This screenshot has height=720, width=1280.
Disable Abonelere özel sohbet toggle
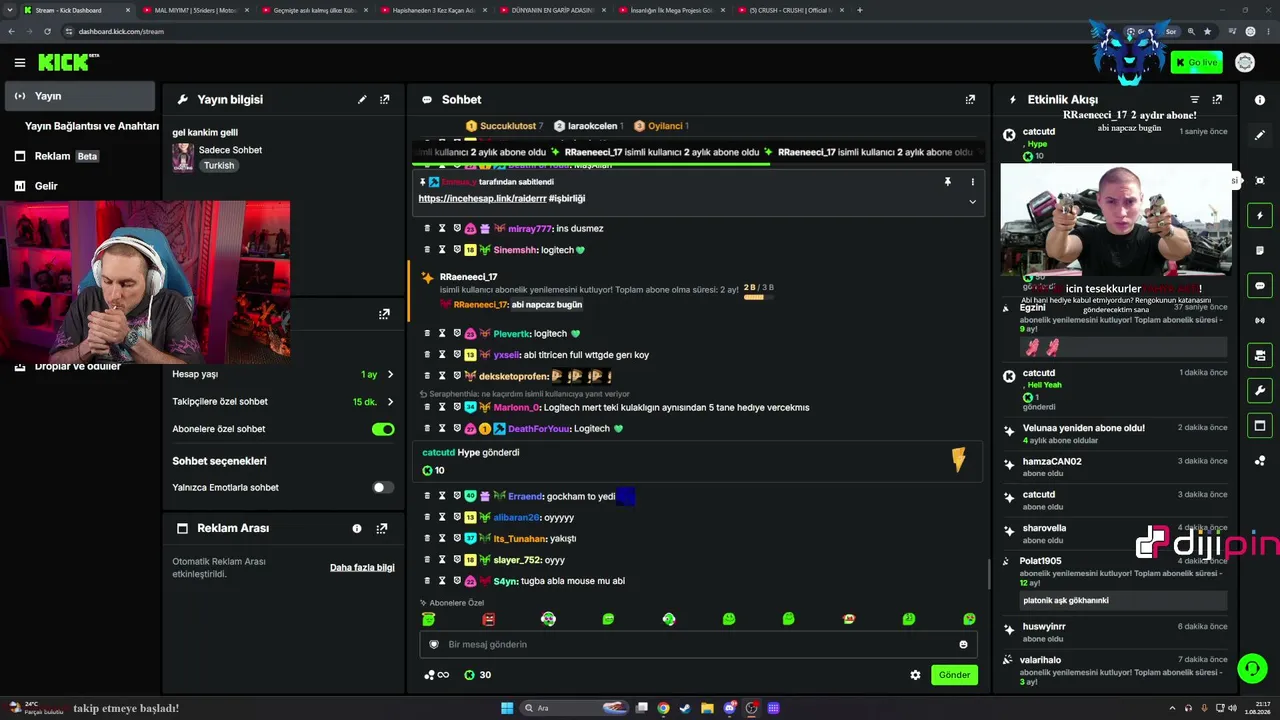(383, 429)
